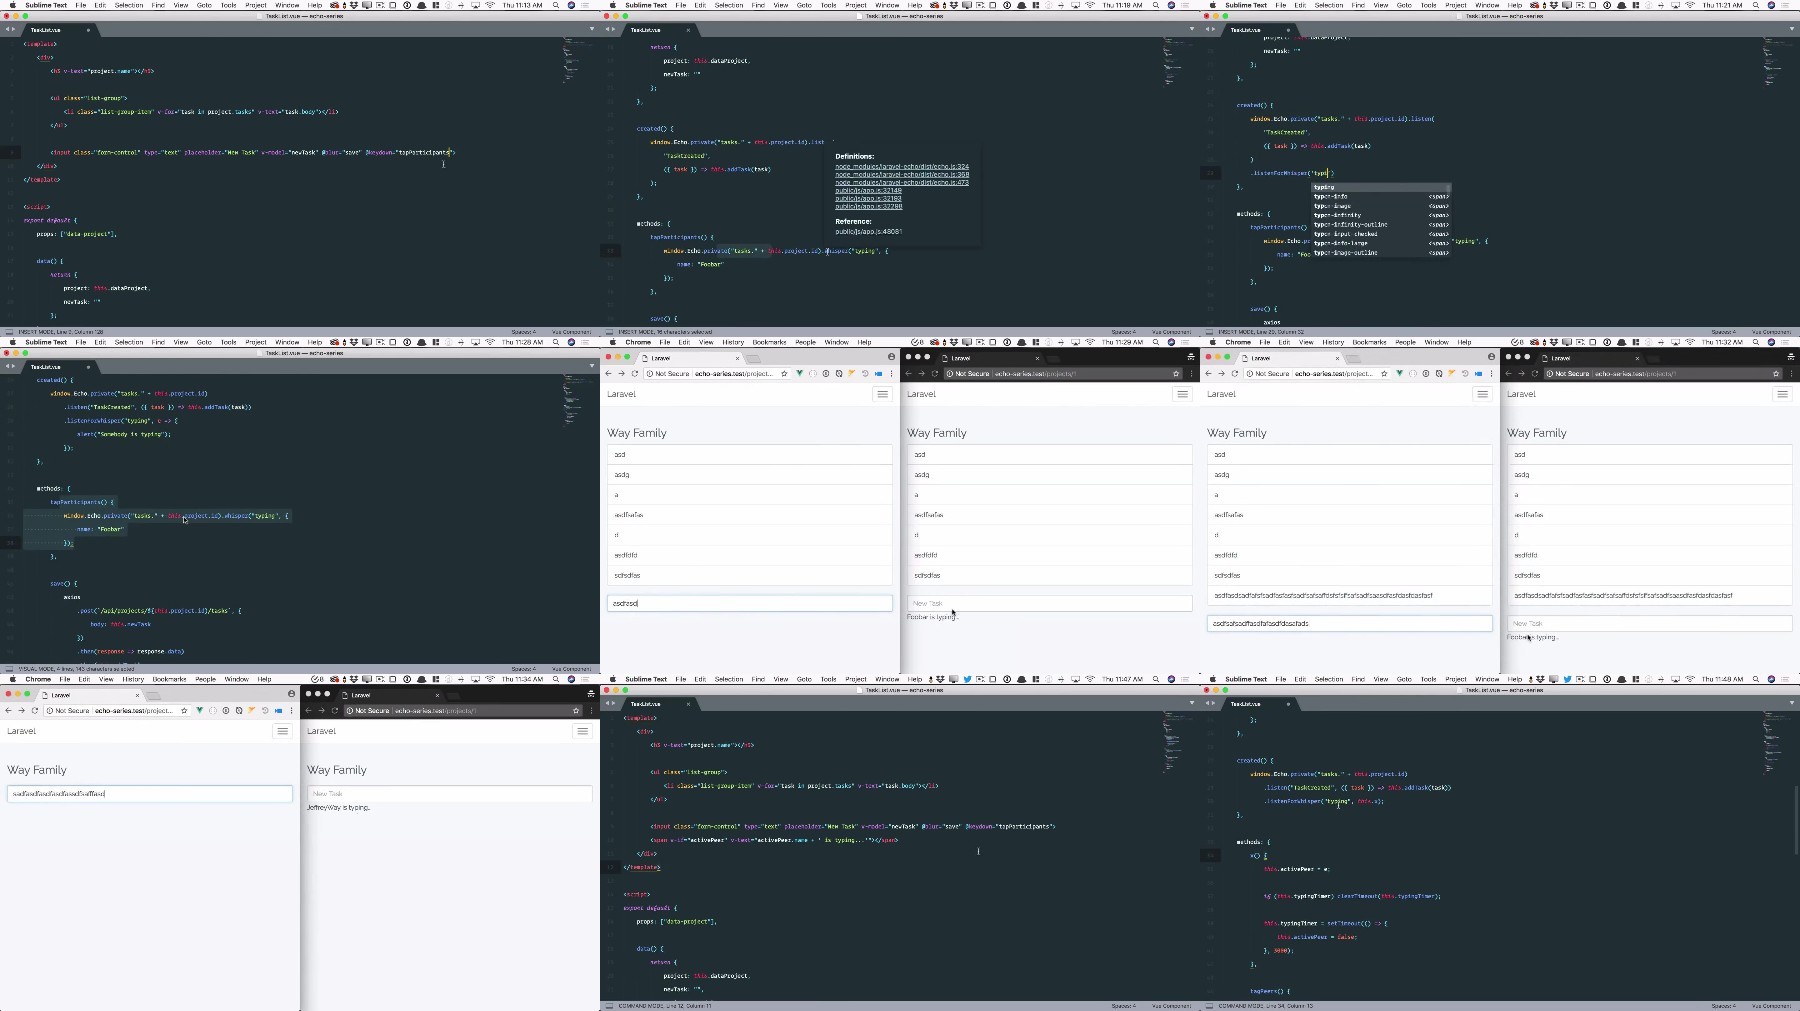
Task: Click the previous-tab arrow in the 11:13 AM Sublime tab bar
Action: tap(6, 29)
